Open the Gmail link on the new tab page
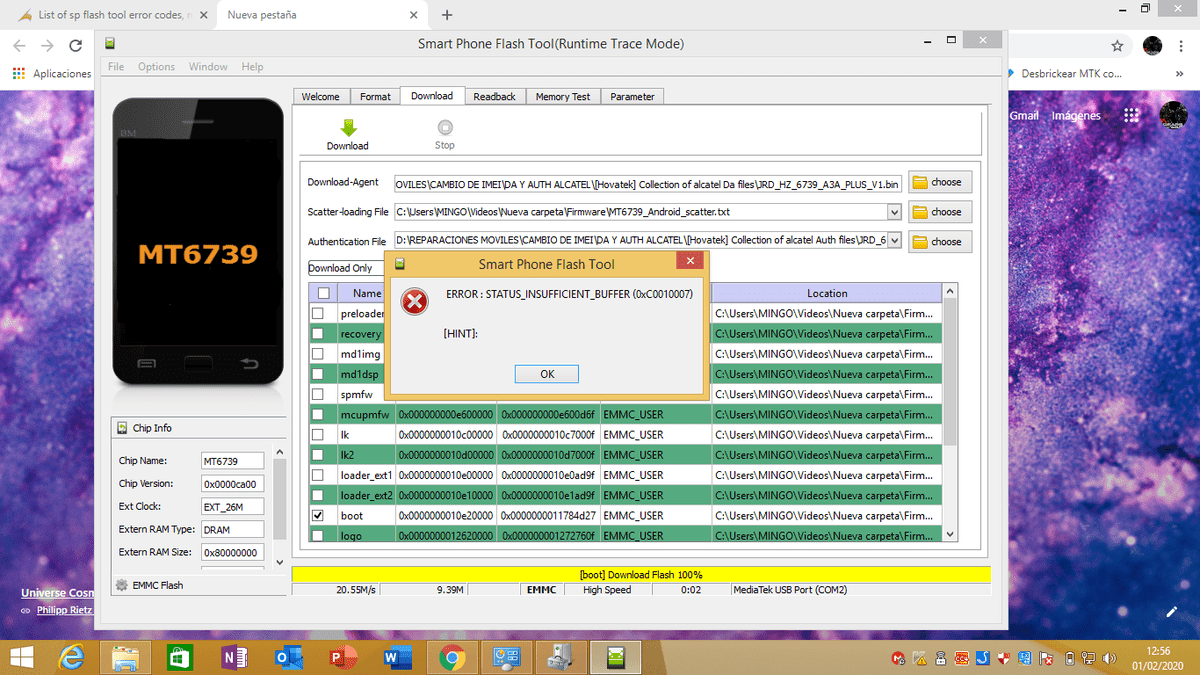Viewport: 1200px width, 675px height. [x=1025, y=116]
